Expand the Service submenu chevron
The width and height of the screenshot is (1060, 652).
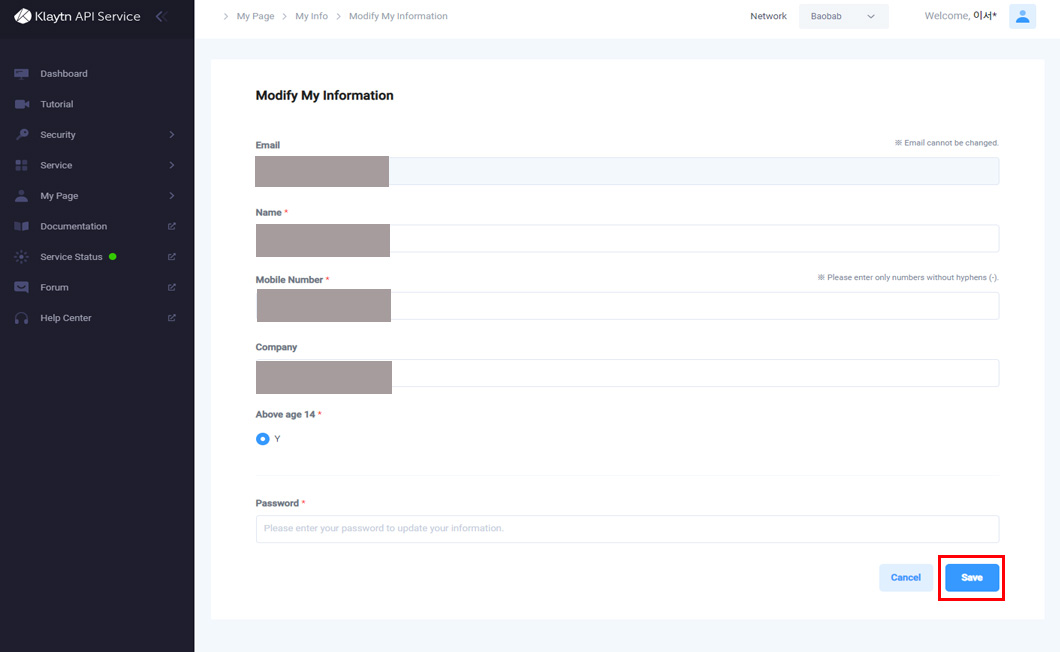[172, 165]
